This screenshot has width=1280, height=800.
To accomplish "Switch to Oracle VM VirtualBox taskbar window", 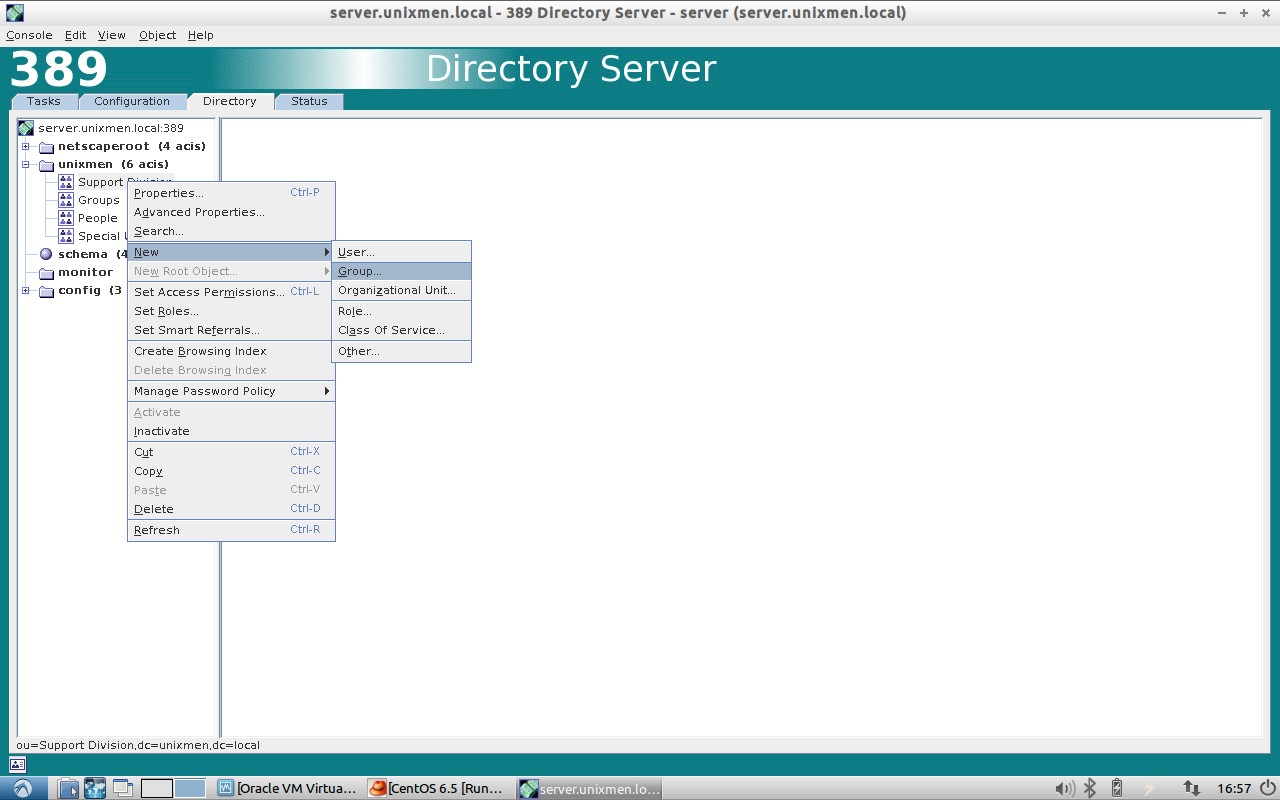I will click(x=287, y=788).
